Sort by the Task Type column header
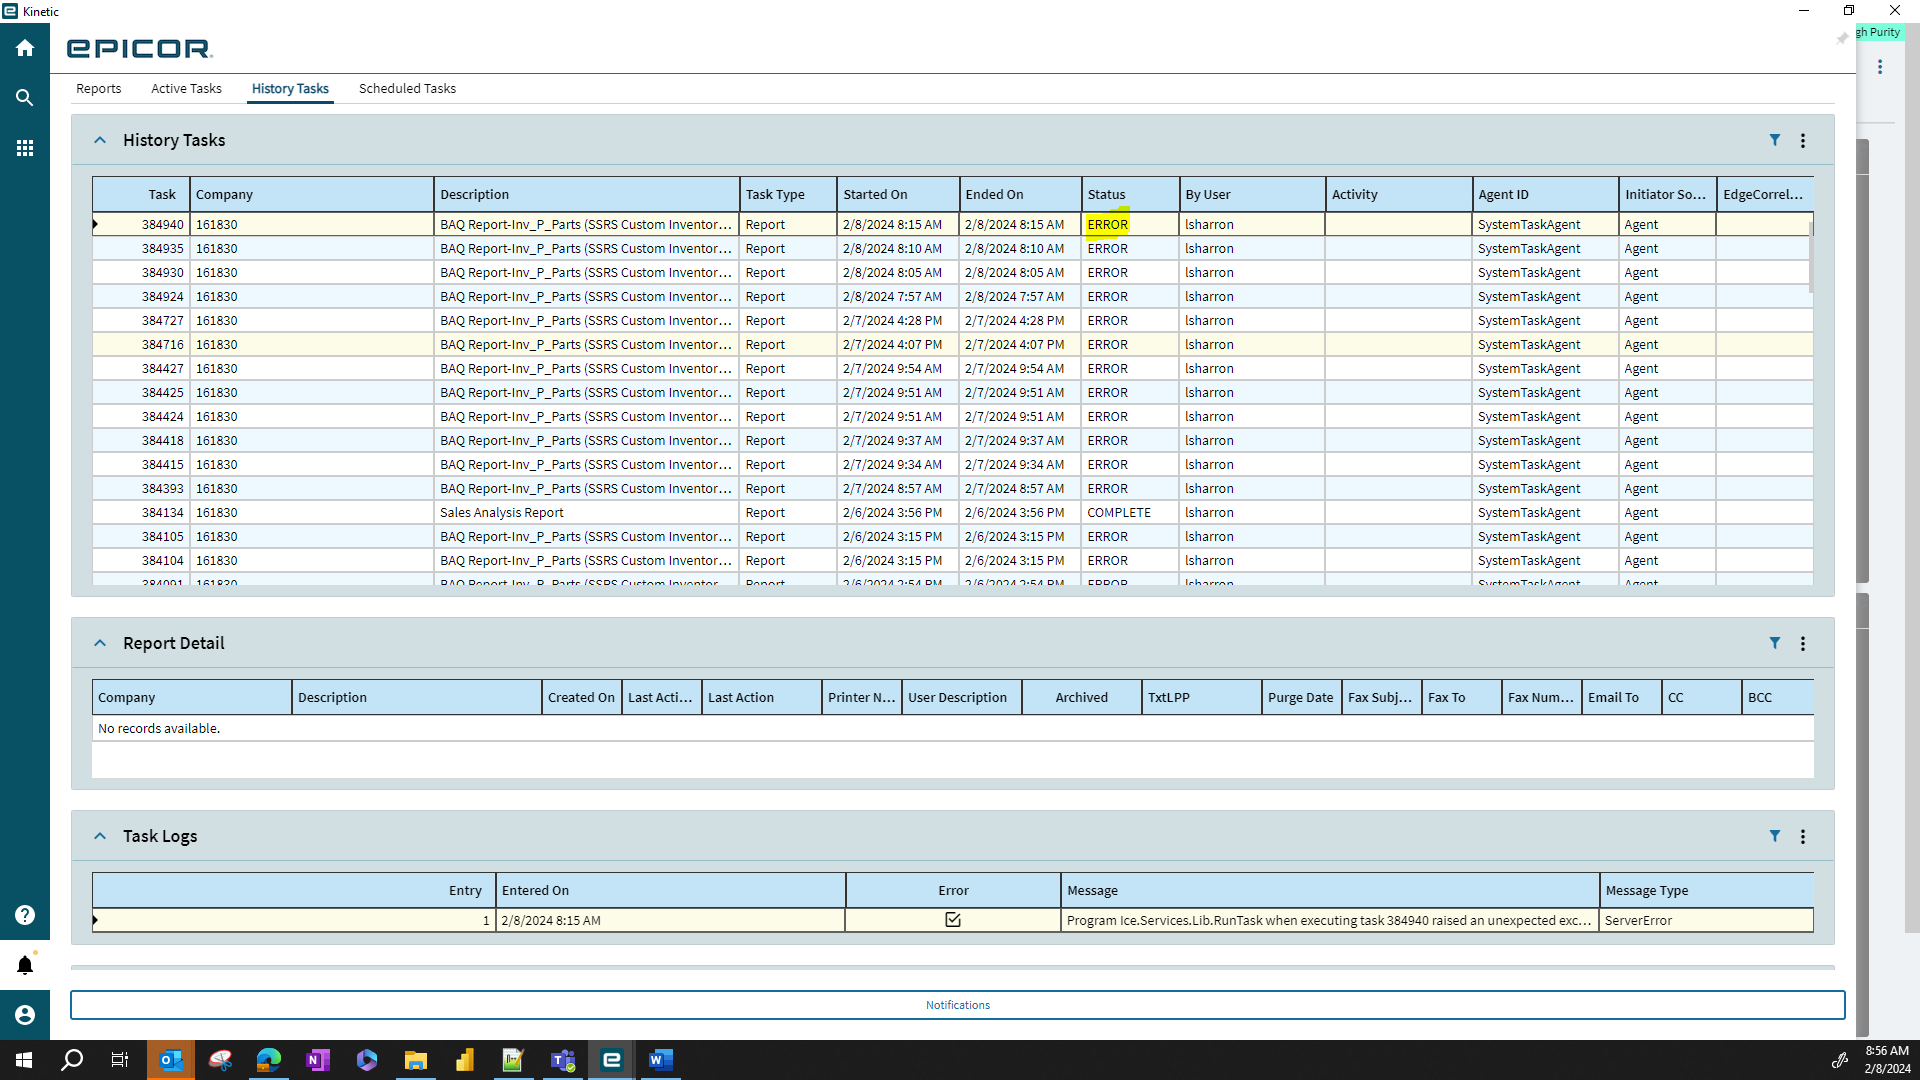Viewport: 1920px width, 1080px height. tap(787, 194)
